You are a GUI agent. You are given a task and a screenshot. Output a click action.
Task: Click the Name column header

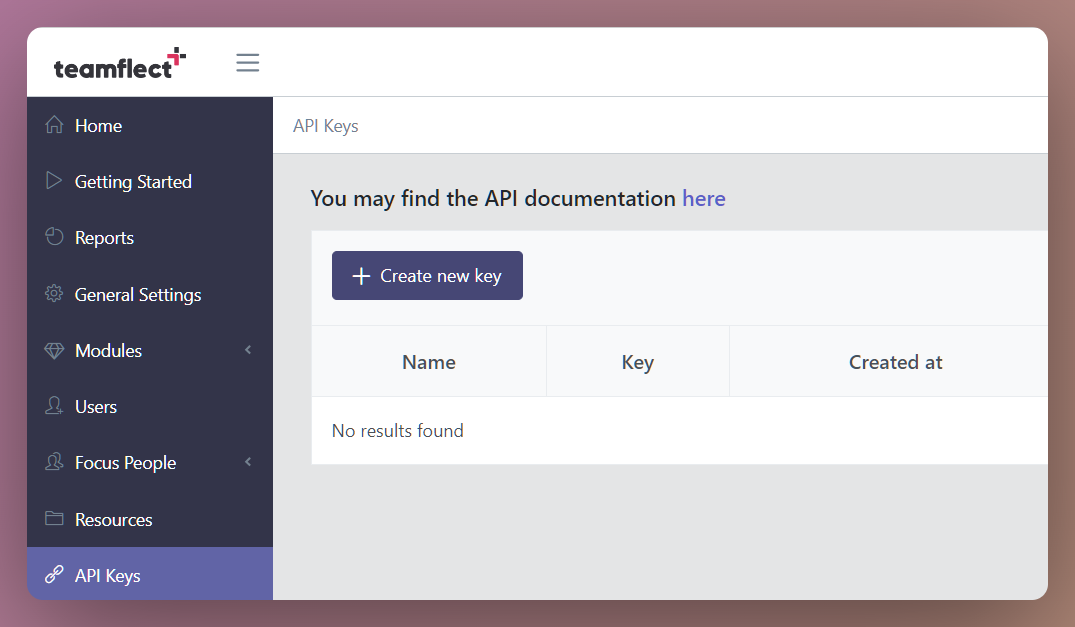(x=429, y=361)
